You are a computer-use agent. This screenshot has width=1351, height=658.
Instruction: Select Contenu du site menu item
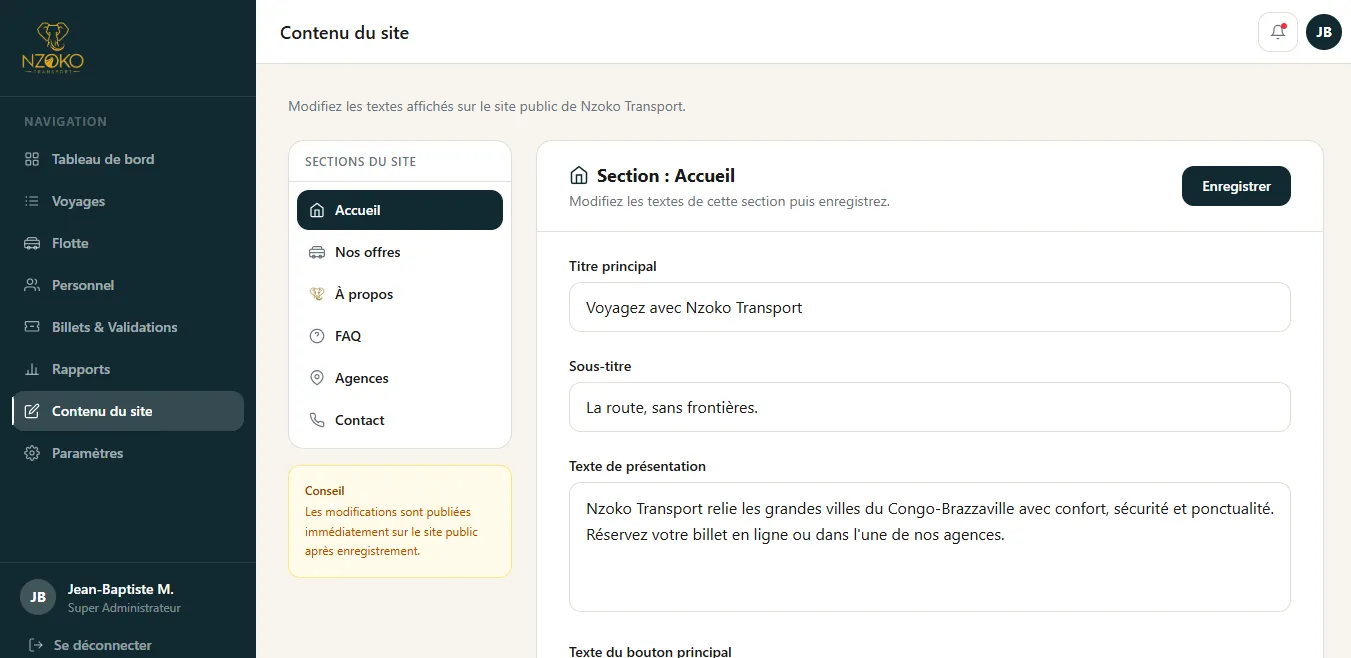coord(128,411)
